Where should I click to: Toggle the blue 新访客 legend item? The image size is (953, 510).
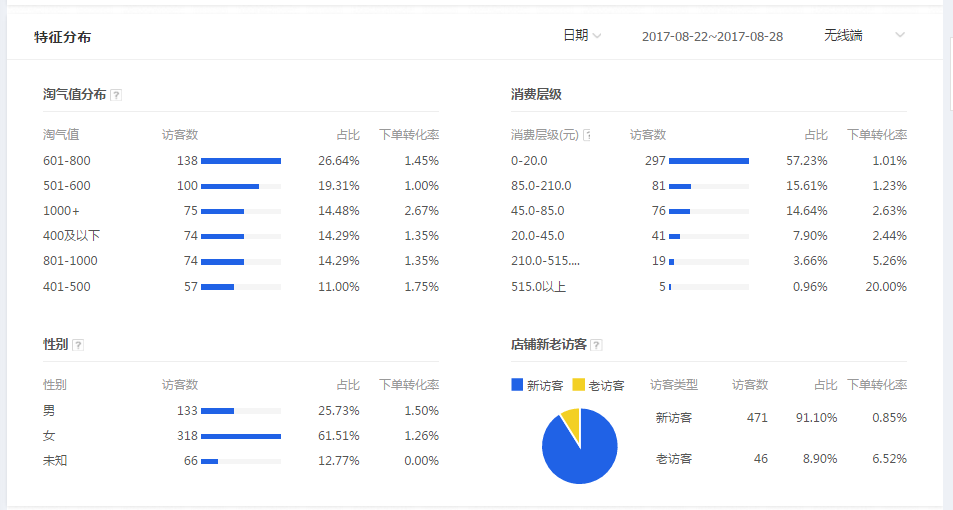[537, 385]
